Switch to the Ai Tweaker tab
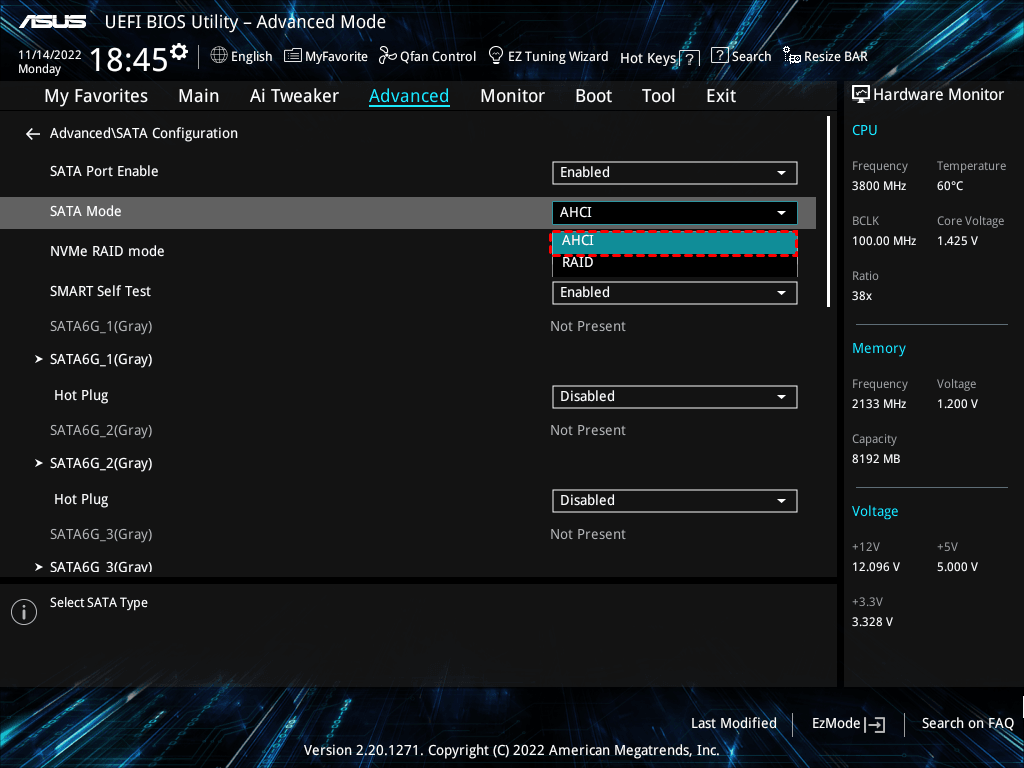This screenshot has width=1024, height=768. tap(294, 96)
